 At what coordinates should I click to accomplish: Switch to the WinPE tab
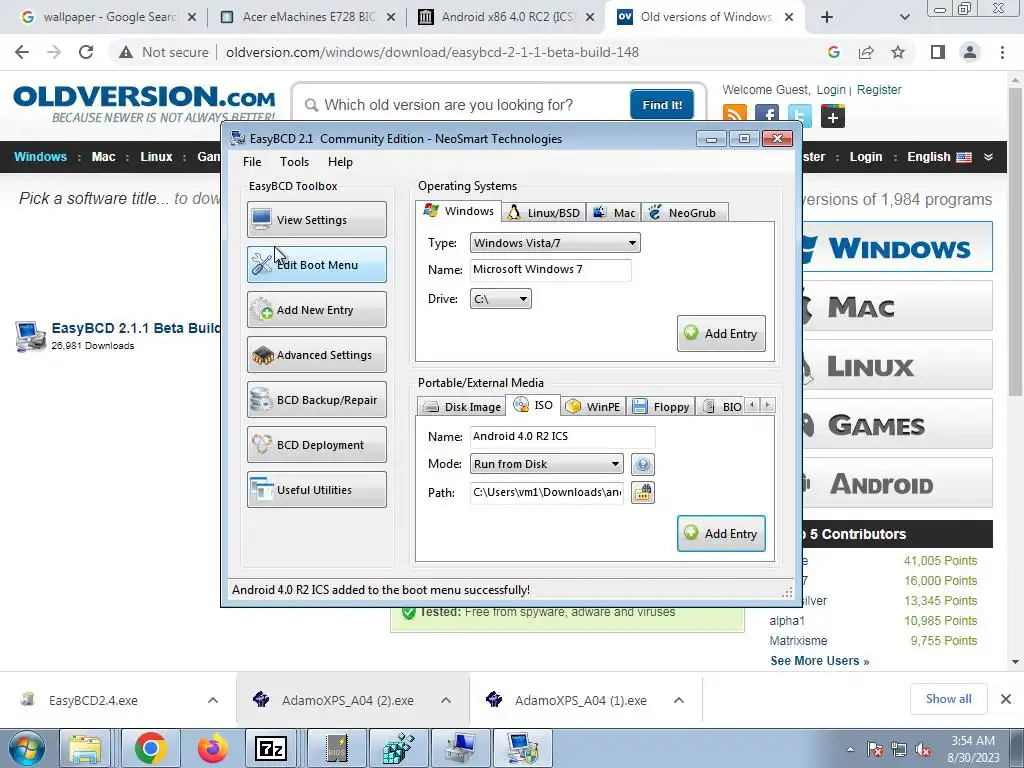[594, 407]
